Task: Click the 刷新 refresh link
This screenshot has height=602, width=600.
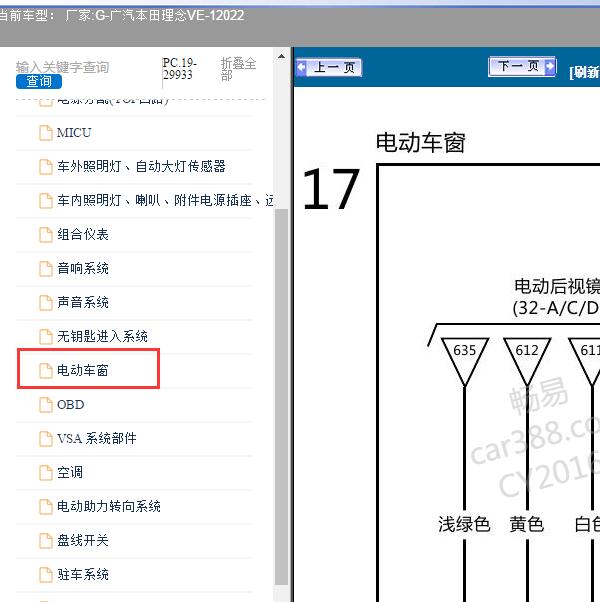Action: click(x=585, y=72)
